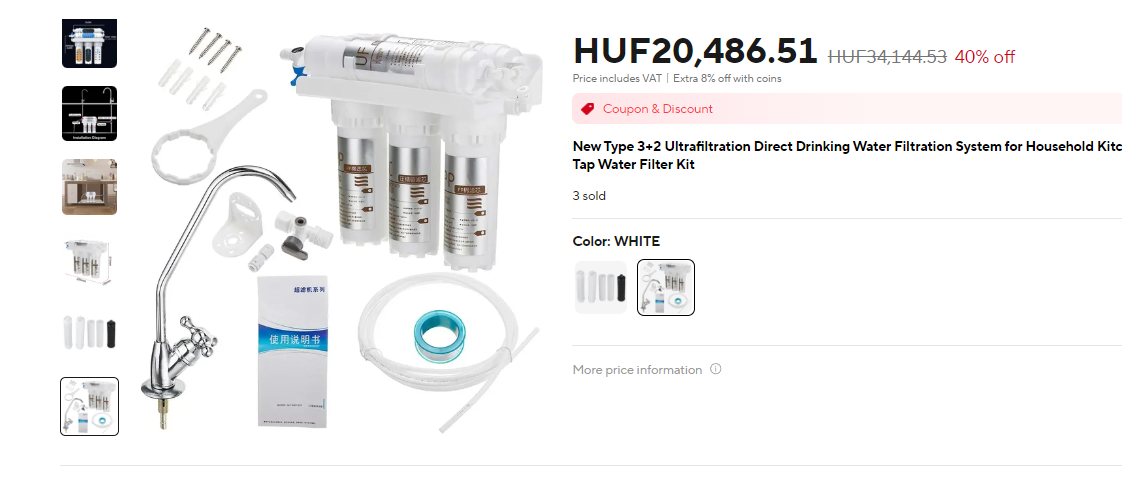Click the Color: WHITE label
The width and height of the screenshot is (1122, 501).
tap(616, 241)
